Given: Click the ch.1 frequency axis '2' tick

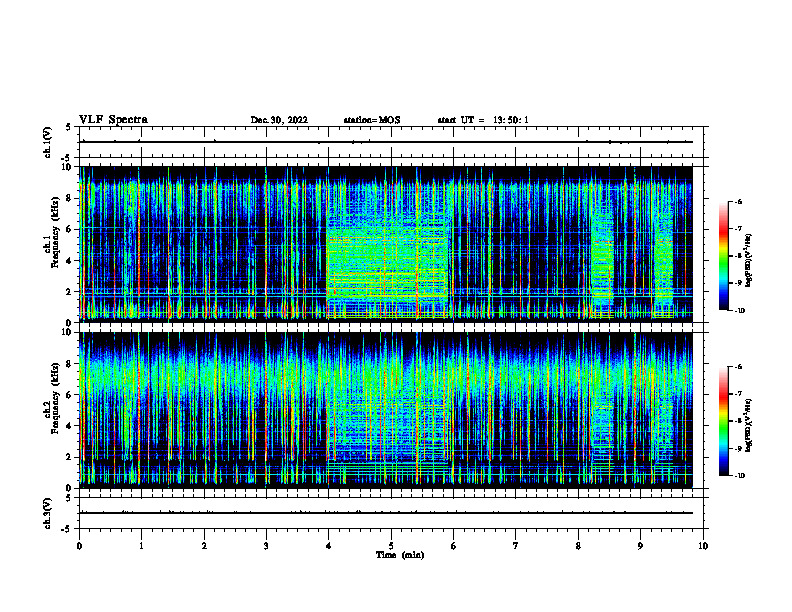Looking at the screenshot, I should click(69, 292).
